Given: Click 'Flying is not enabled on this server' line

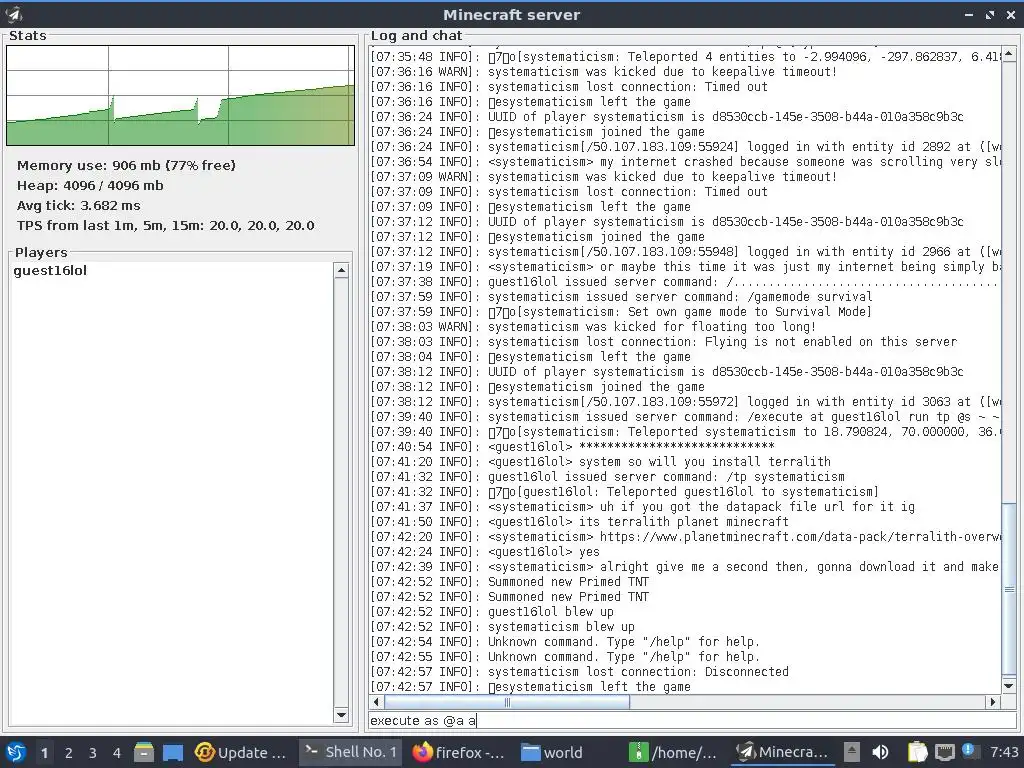Looking at the screenshot, I should (664, 342).
